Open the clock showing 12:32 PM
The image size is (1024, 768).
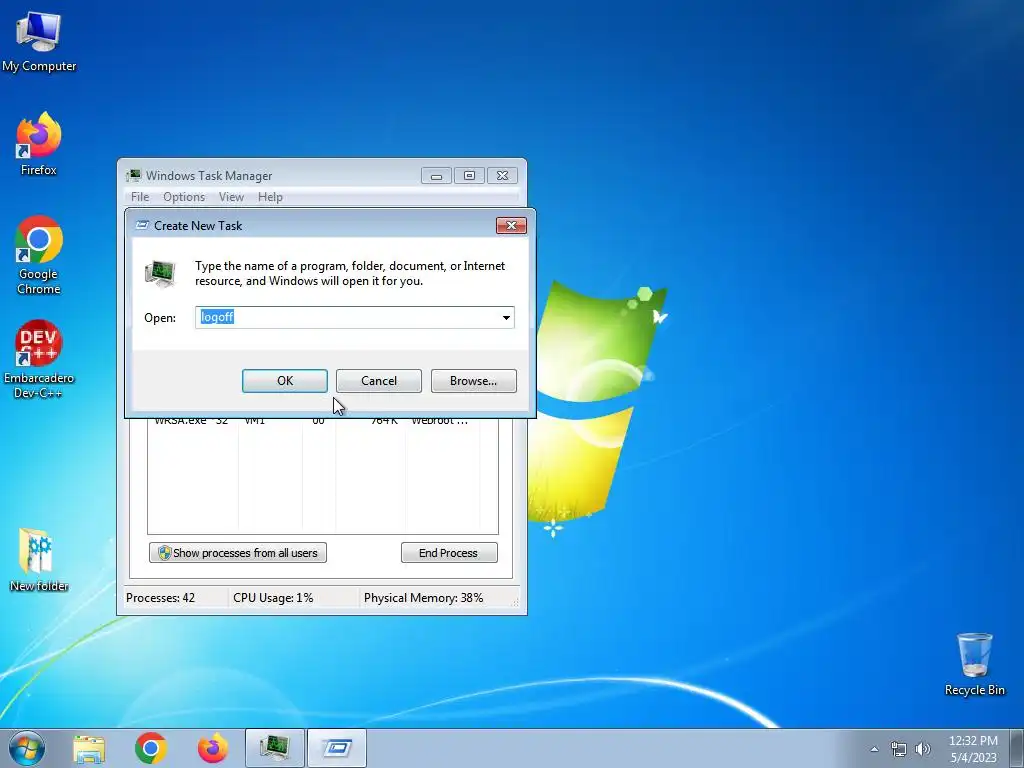973,749
